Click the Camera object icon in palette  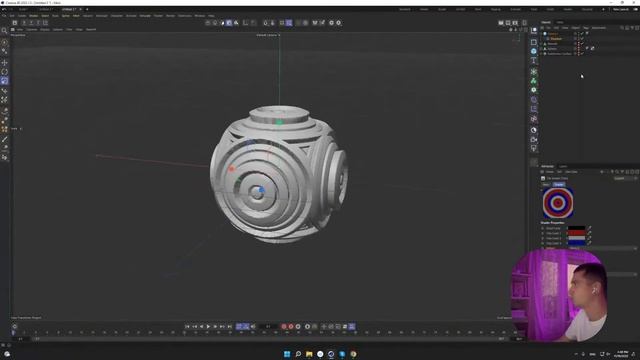pyautogui.click(x=533, y=140)
